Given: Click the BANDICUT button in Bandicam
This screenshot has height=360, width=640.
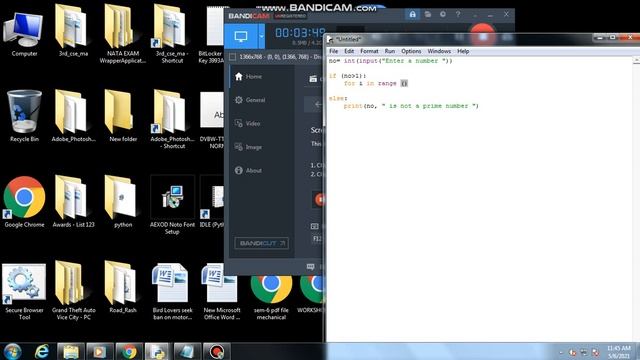Looking at the screenshot, I should [262, 243].
